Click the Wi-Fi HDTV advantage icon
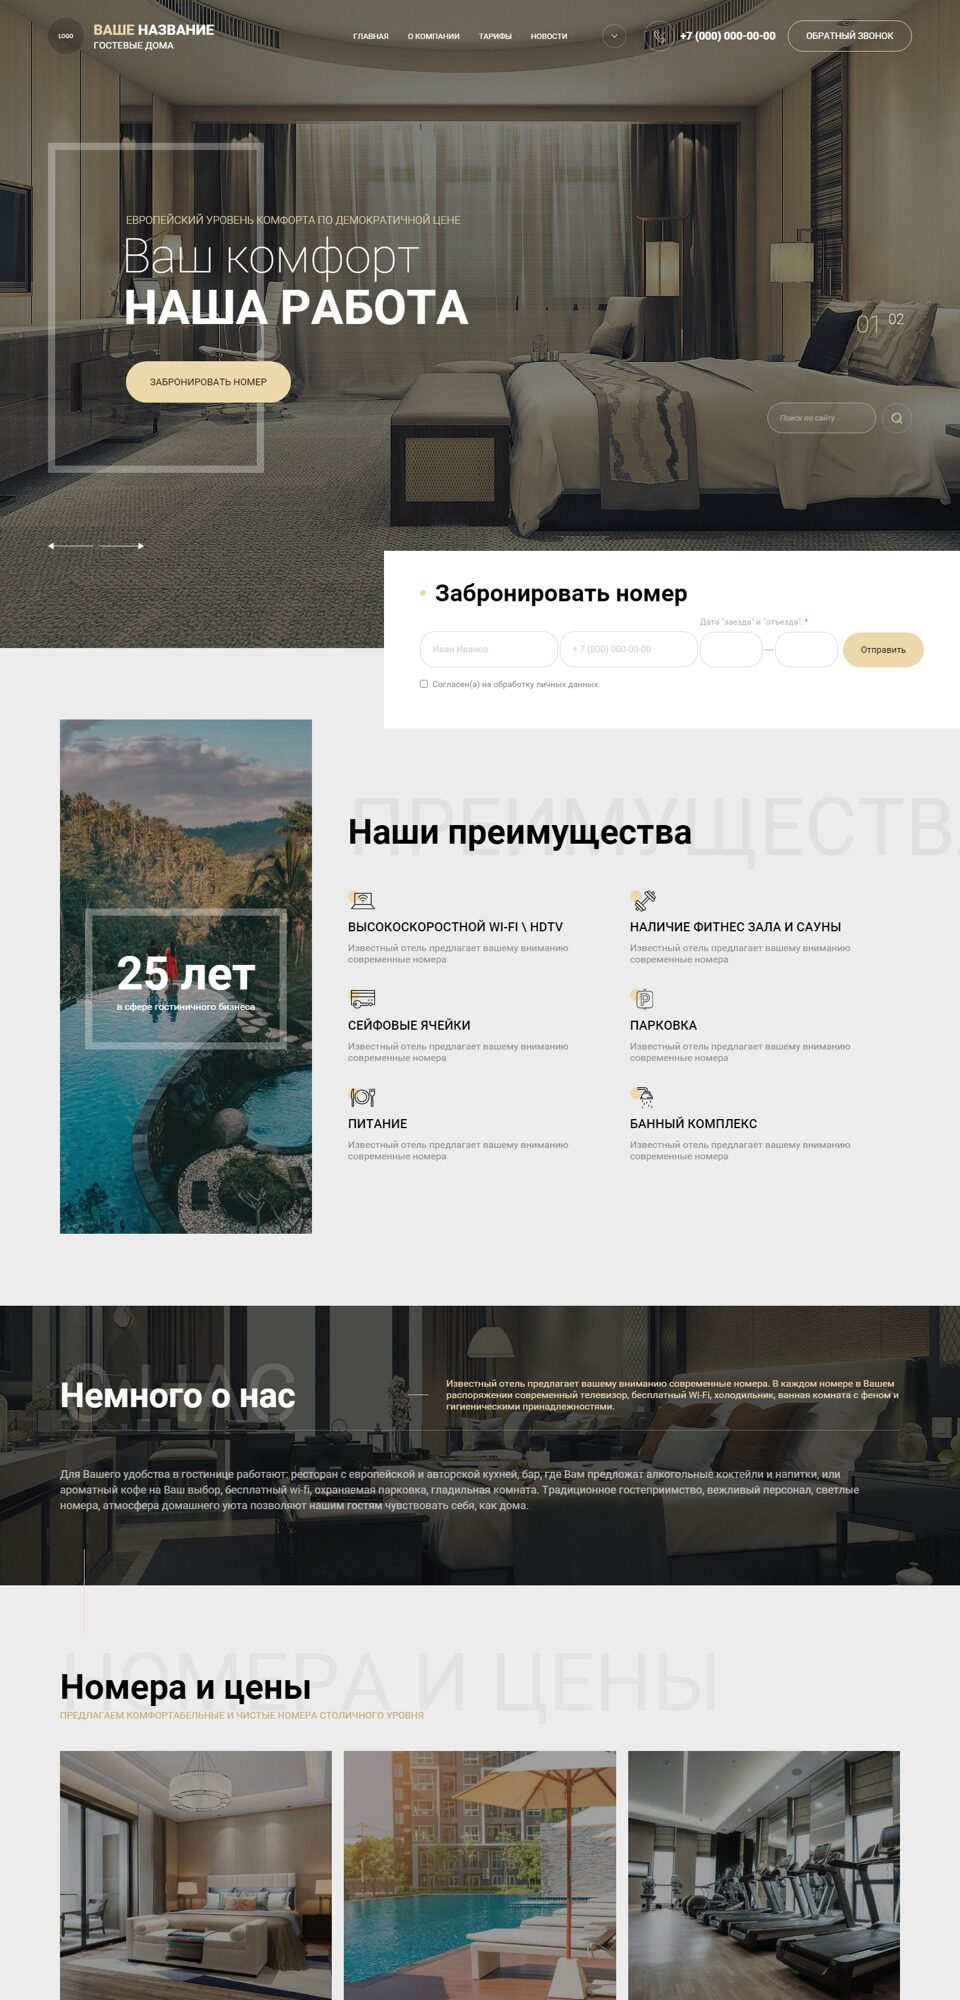Image resolution: width=960 pixels, height=2000 pixels. (x=361, y=900)
